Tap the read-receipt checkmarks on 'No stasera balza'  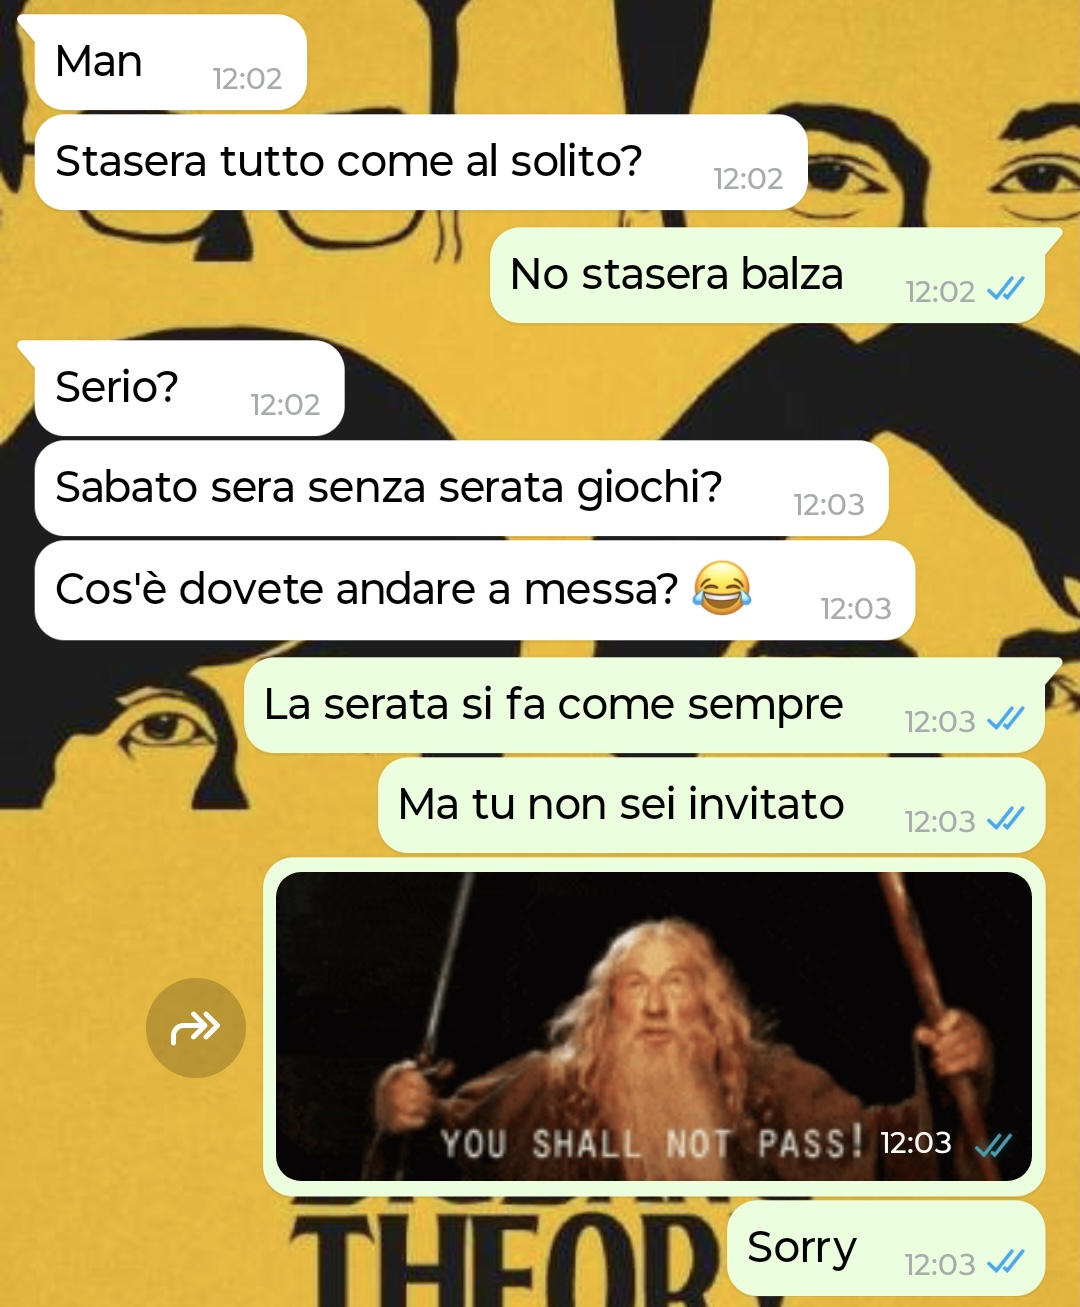coord(1005,290)
